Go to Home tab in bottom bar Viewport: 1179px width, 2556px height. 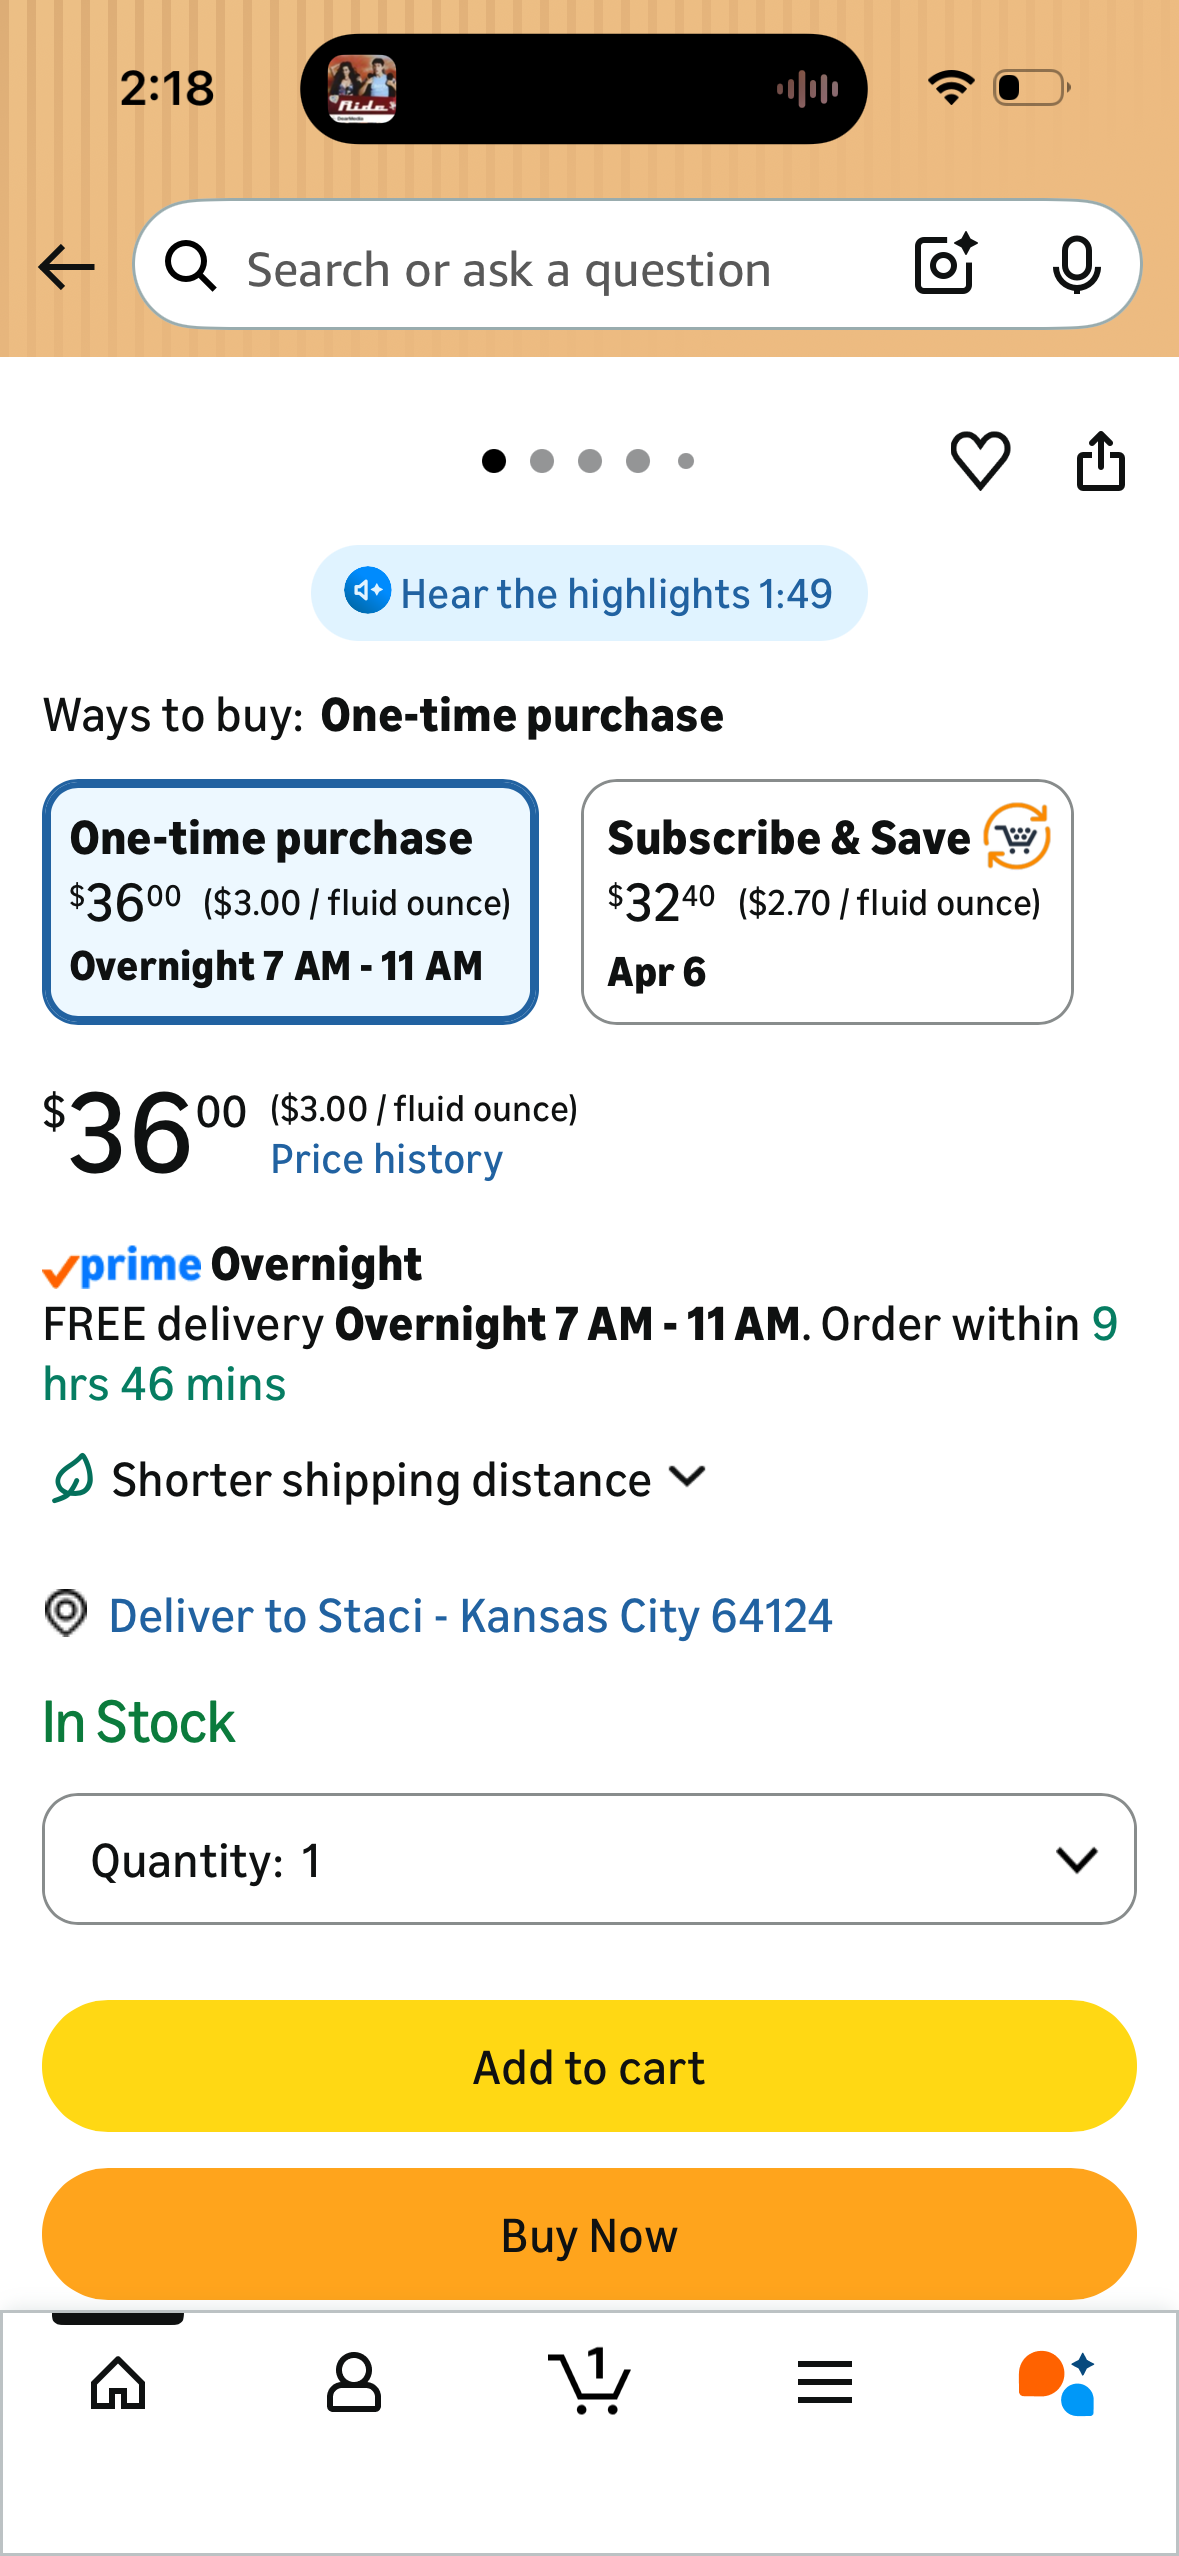(118, 2383)
